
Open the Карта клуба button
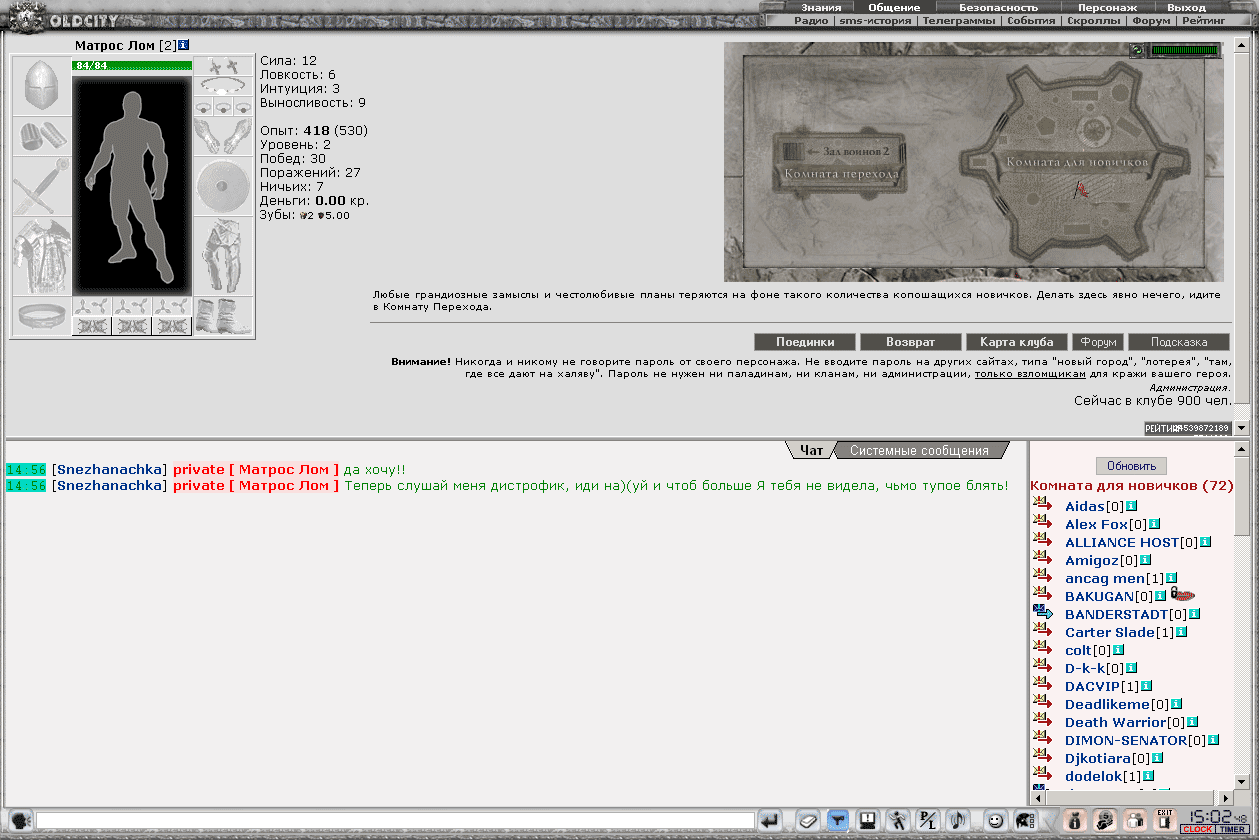pyautogui.click(x=1017, y=342)
